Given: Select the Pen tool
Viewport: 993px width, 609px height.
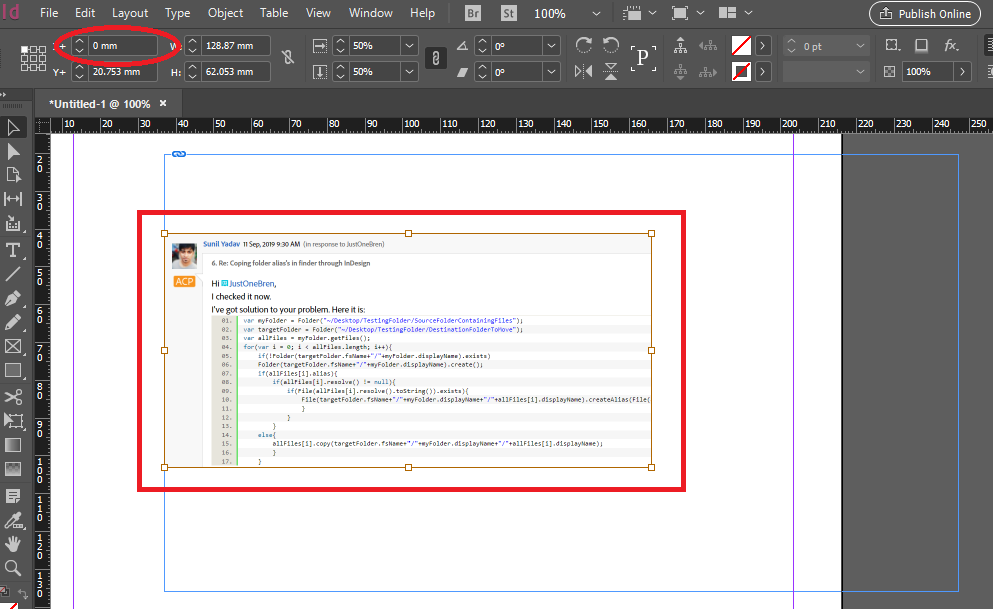Looking at the screenshot, I should point(13,298).
